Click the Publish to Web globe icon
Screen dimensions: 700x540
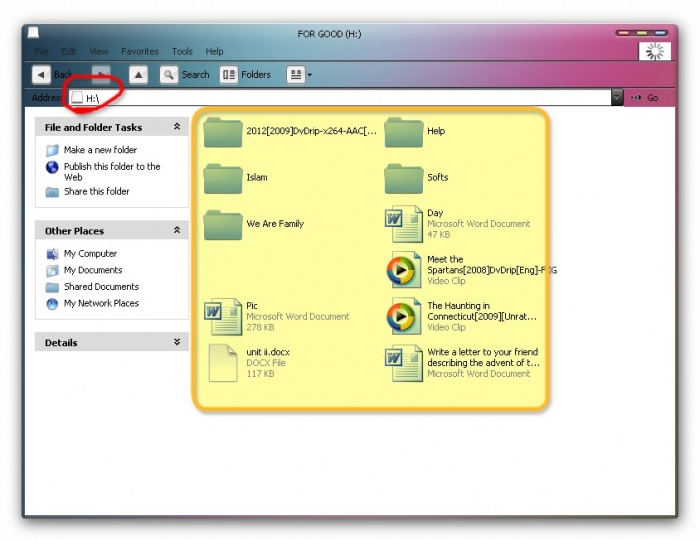(52, 167)
